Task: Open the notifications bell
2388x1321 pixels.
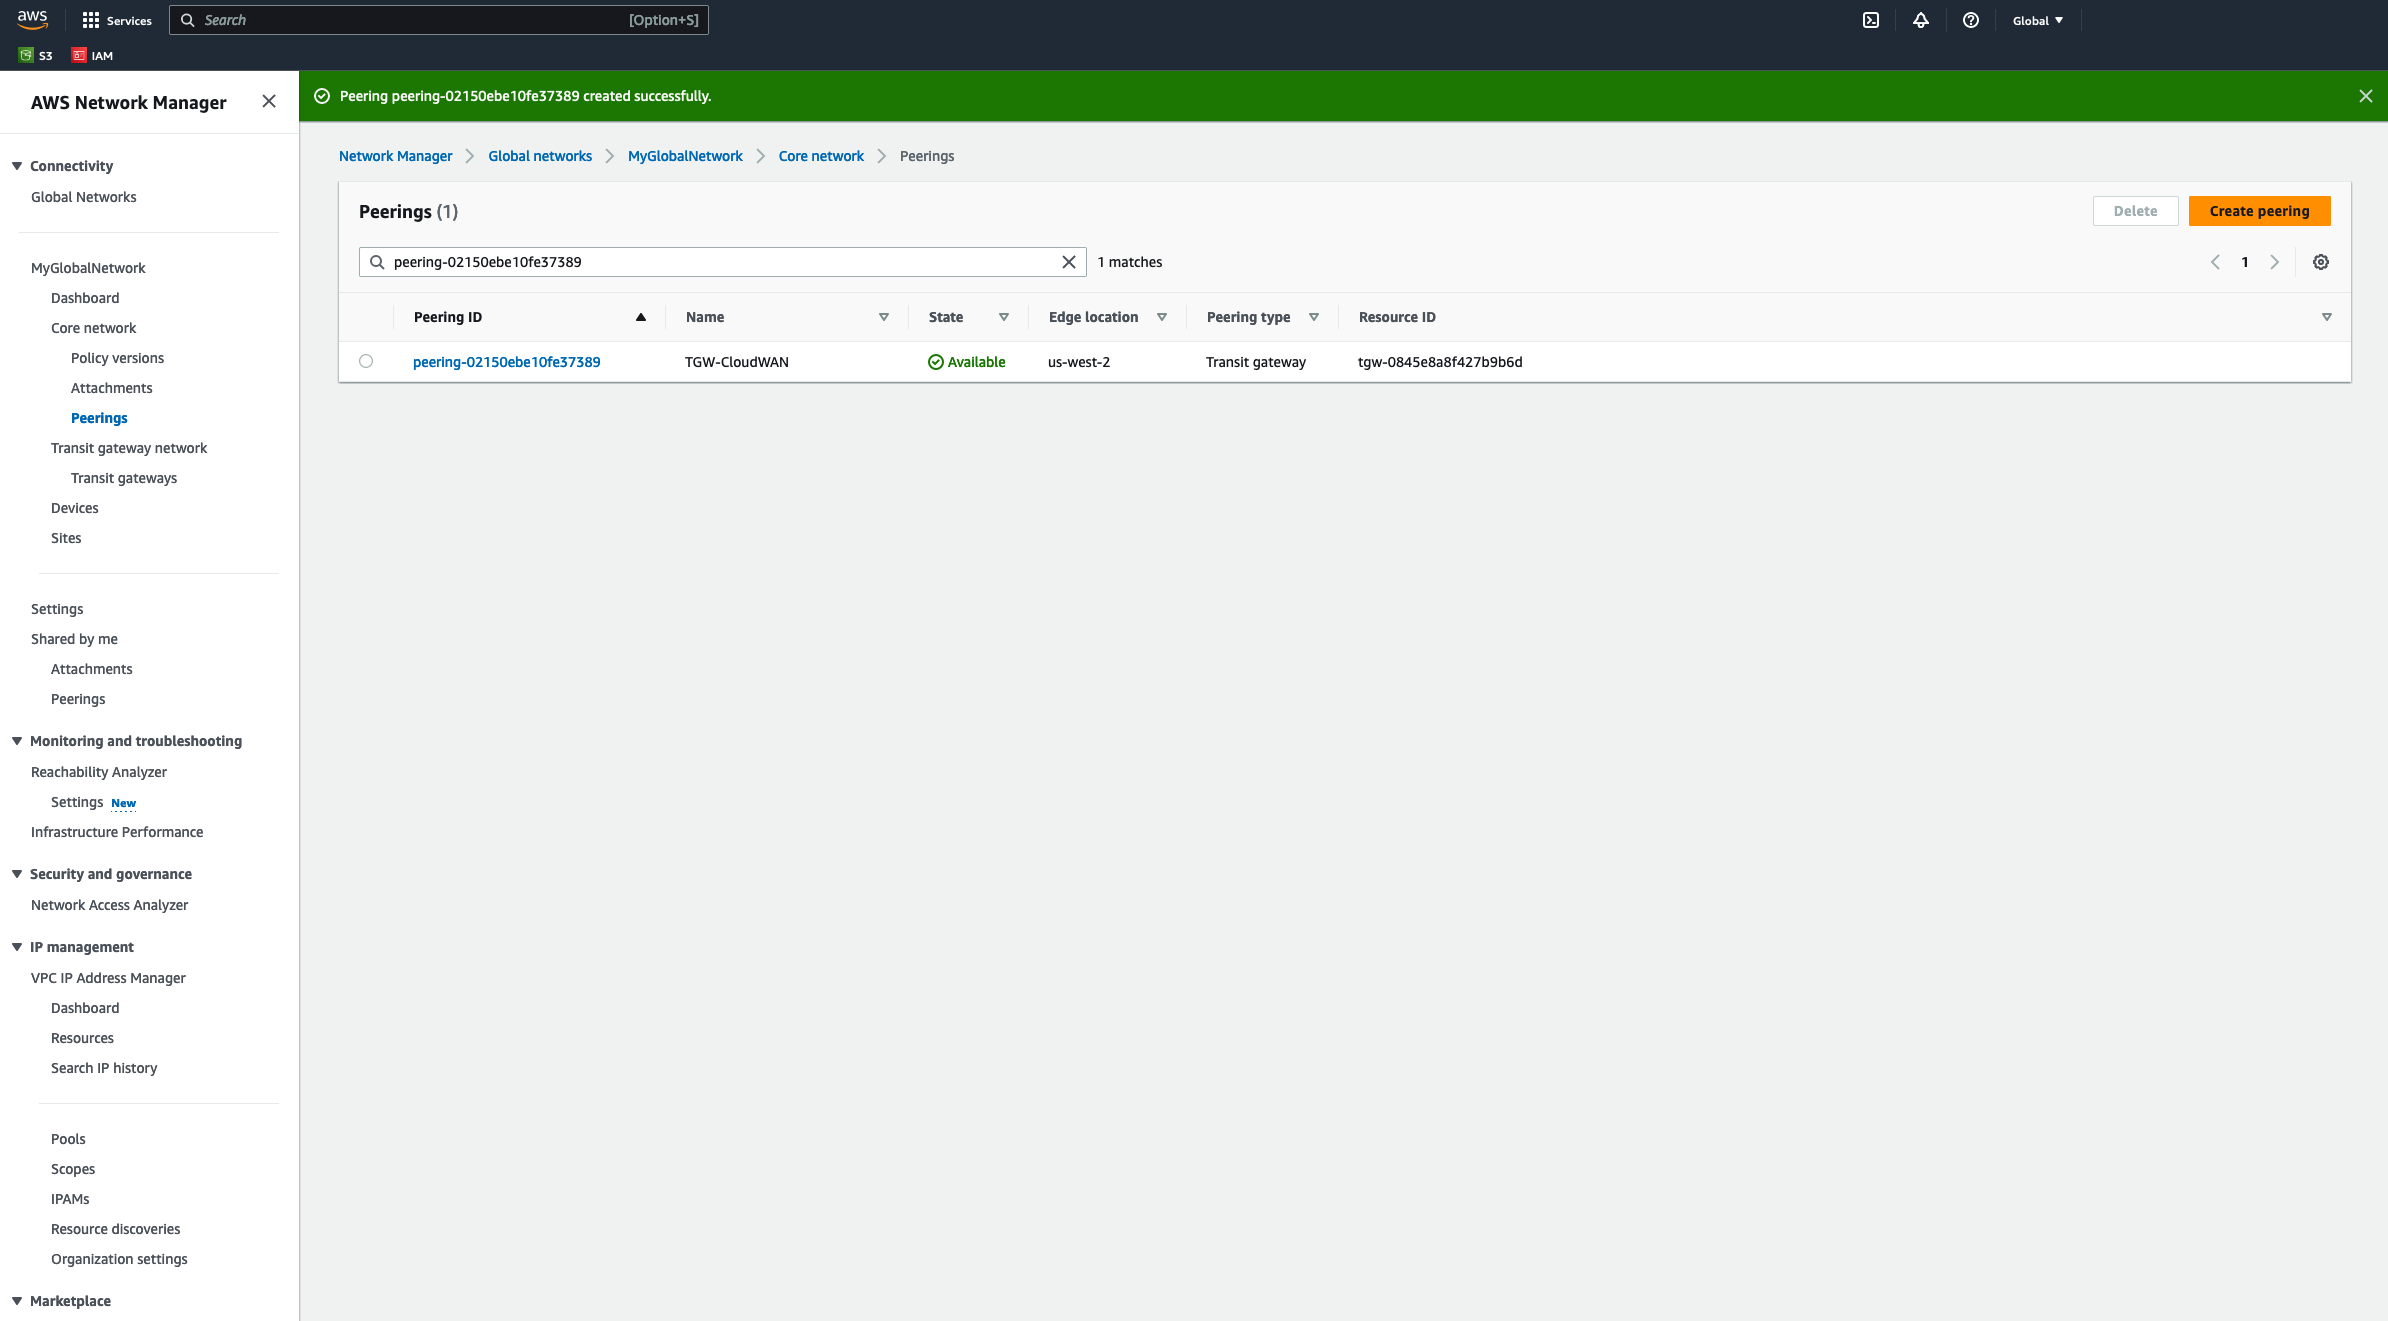Action: (x=1921, y=20)
